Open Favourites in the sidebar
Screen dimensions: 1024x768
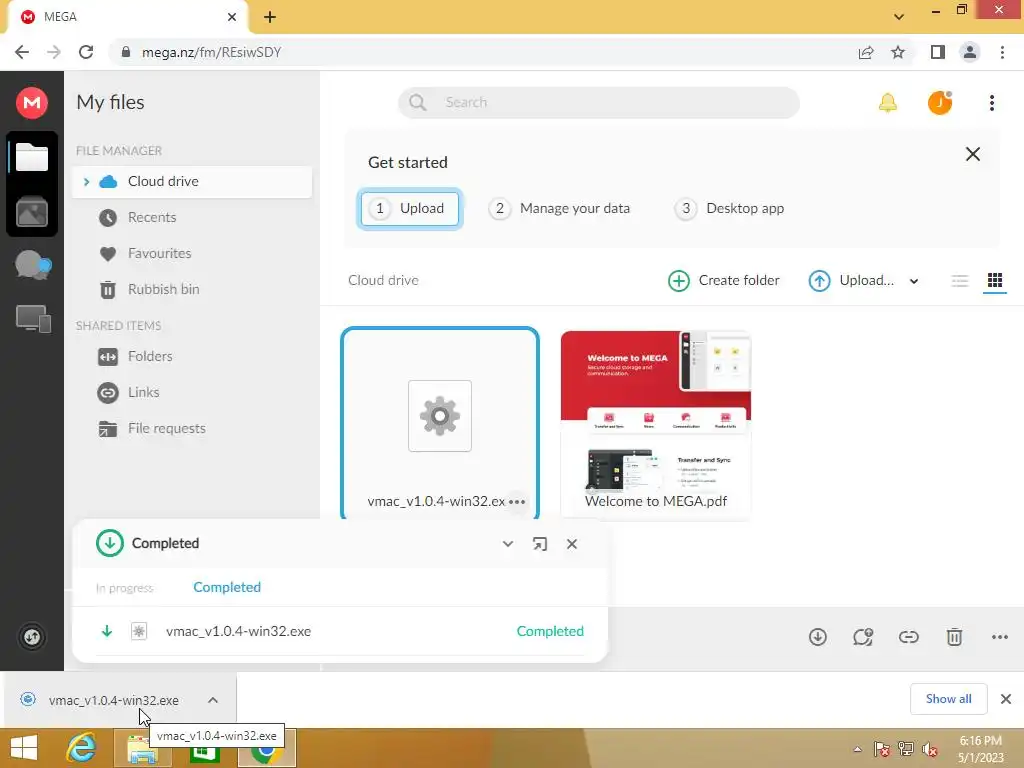(145, 253)
